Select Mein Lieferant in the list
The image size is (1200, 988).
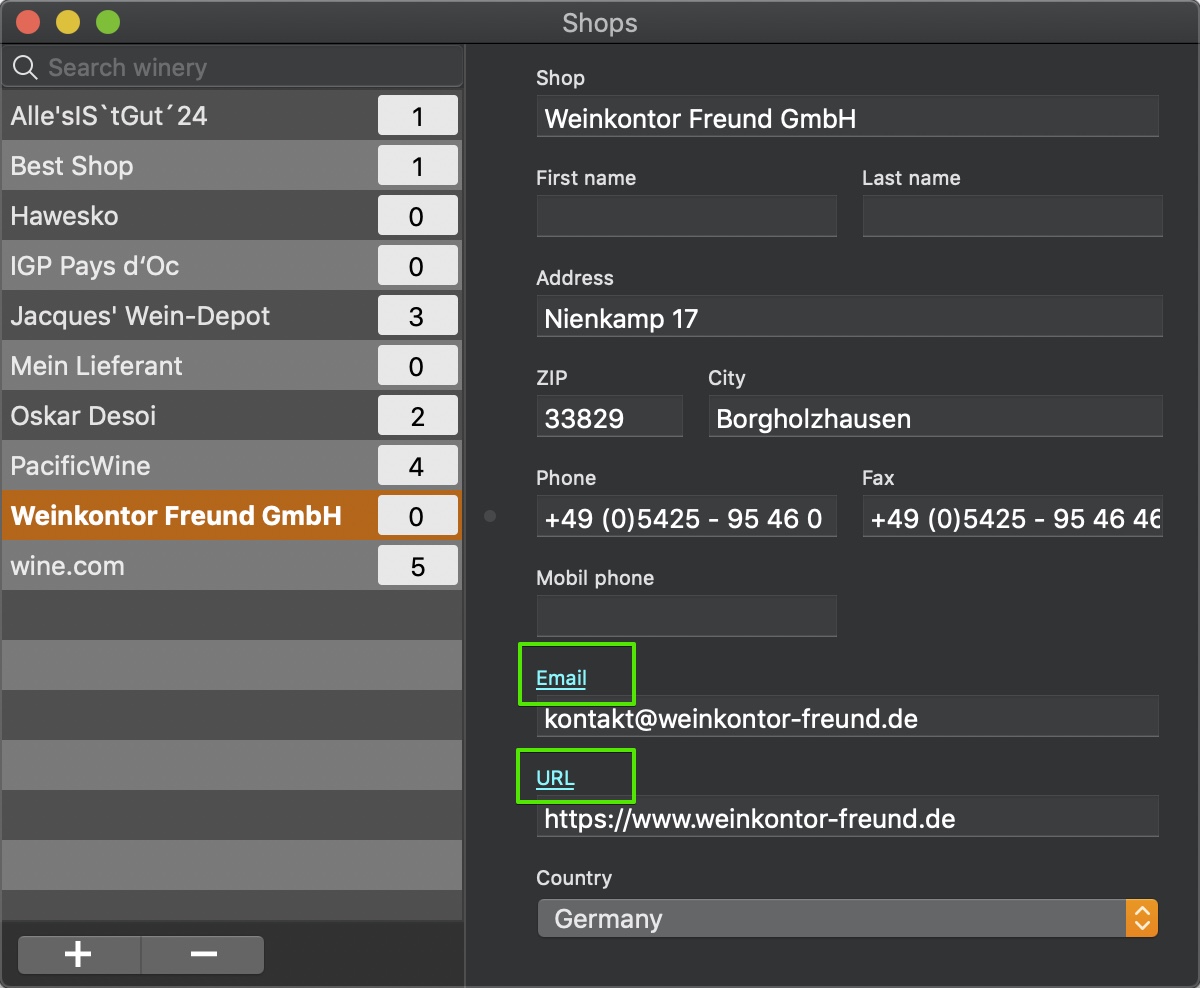(x=232, y=366)
